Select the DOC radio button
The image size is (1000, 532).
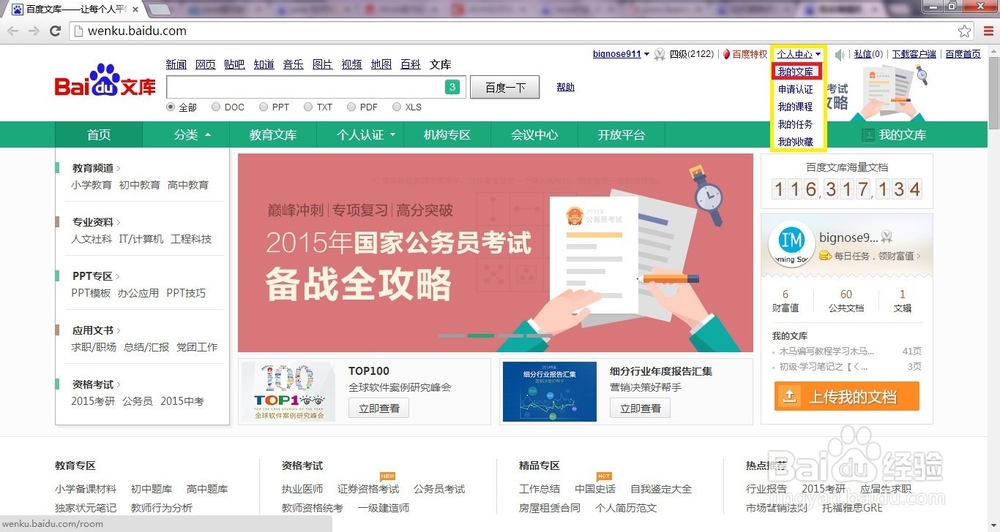(x=216, y=107)
